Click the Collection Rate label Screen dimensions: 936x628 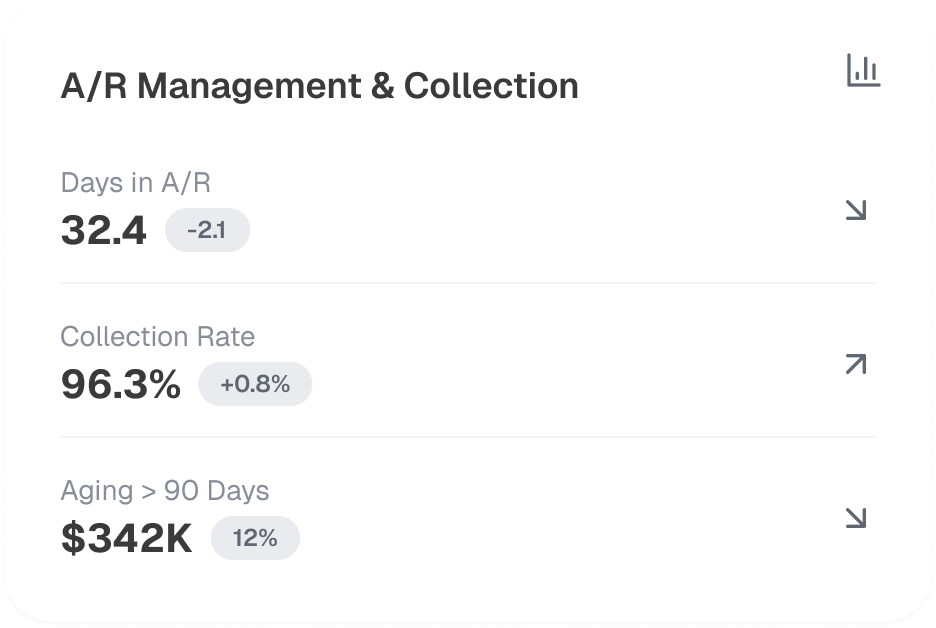[157, 337]
